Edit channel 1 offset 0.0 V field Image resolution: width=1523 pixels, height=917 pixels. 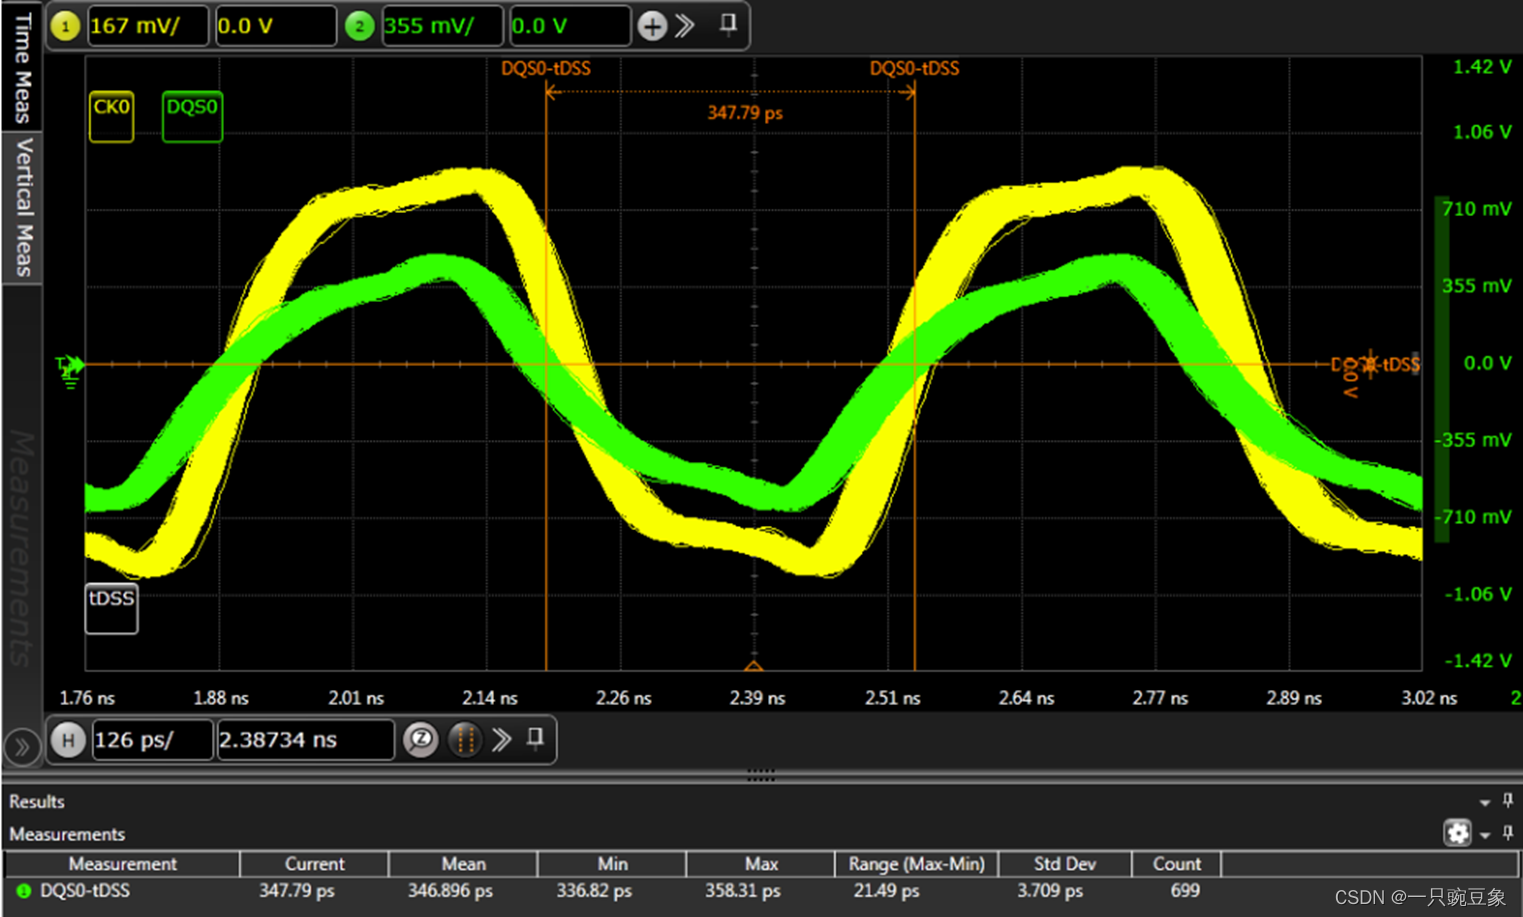click(x=275, y=26)
